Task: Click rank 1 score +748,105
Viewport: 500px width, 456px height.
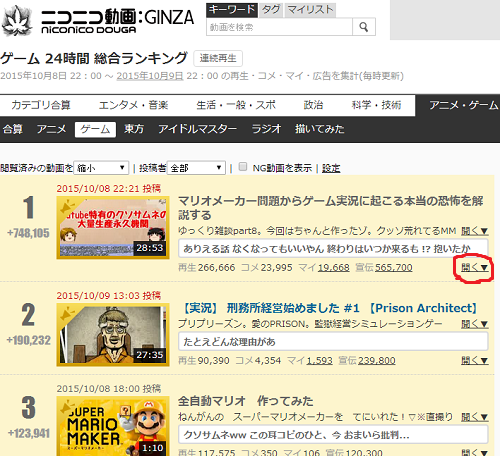Action: (x=28, y=233)
